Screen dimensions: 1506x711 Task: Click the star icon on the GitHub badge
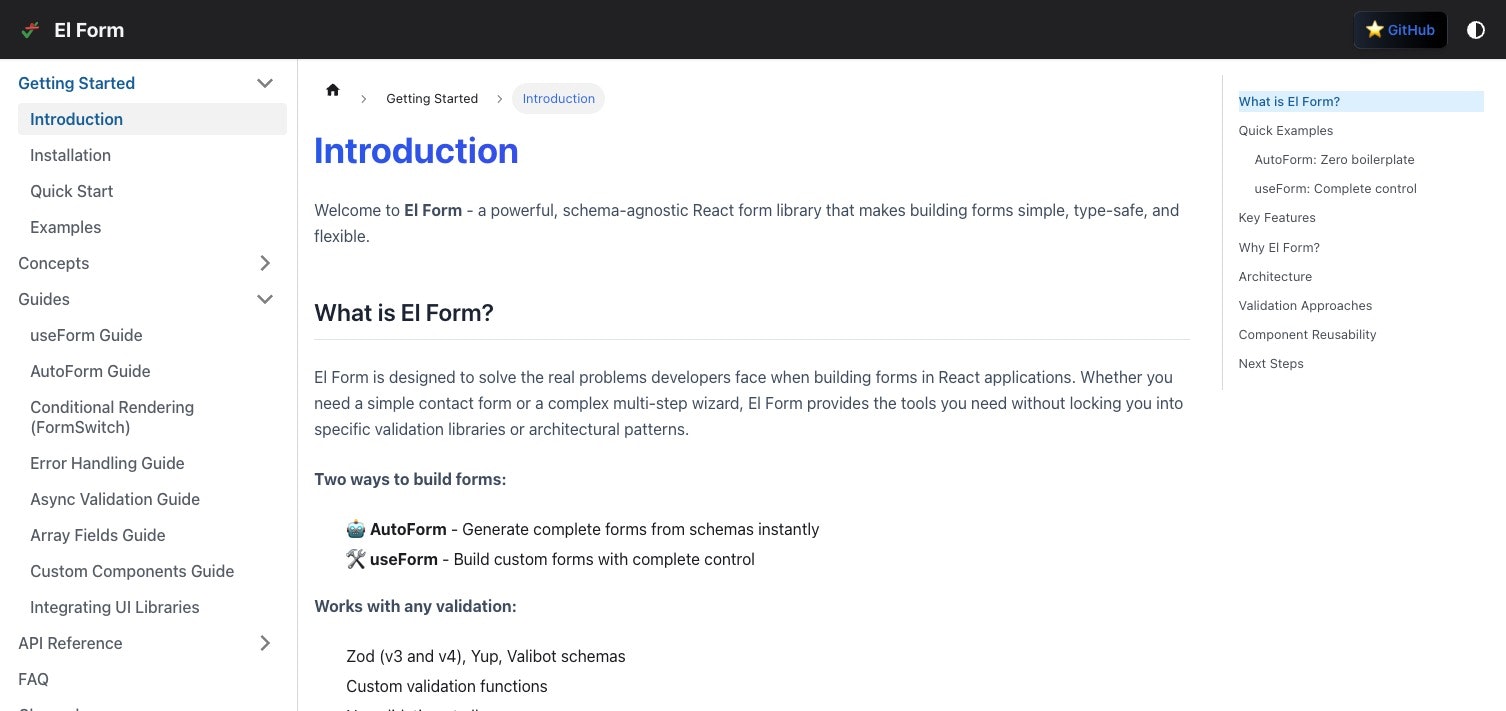1375,29
